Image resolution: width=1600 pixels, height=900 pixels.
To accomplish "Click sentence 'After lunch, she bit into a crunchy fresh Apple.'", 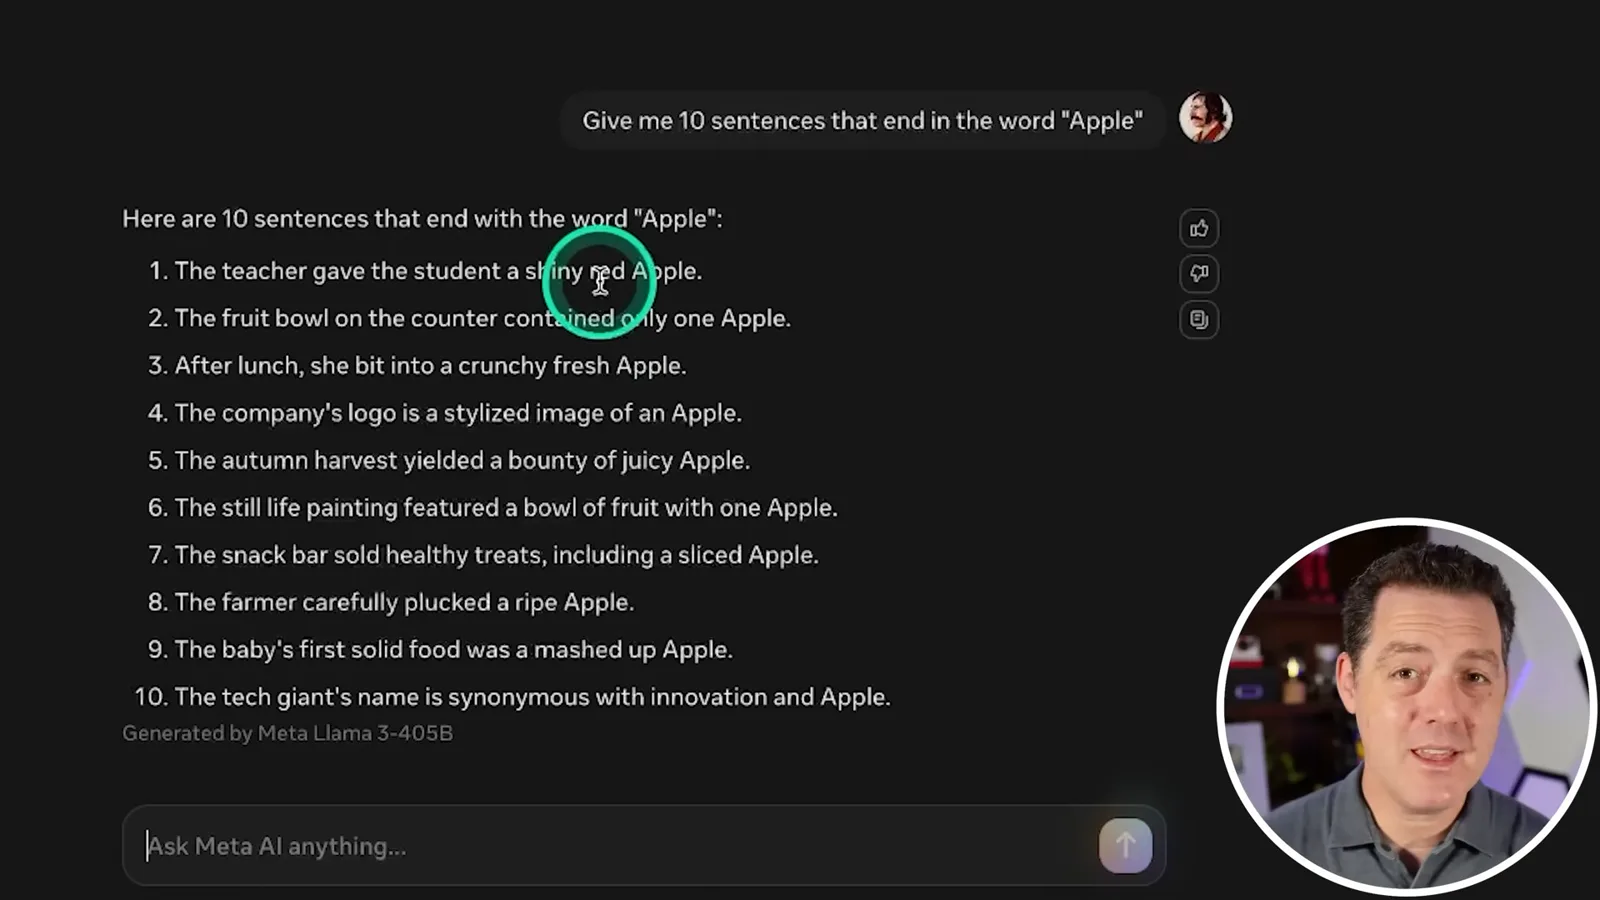I will pos(430,366).
